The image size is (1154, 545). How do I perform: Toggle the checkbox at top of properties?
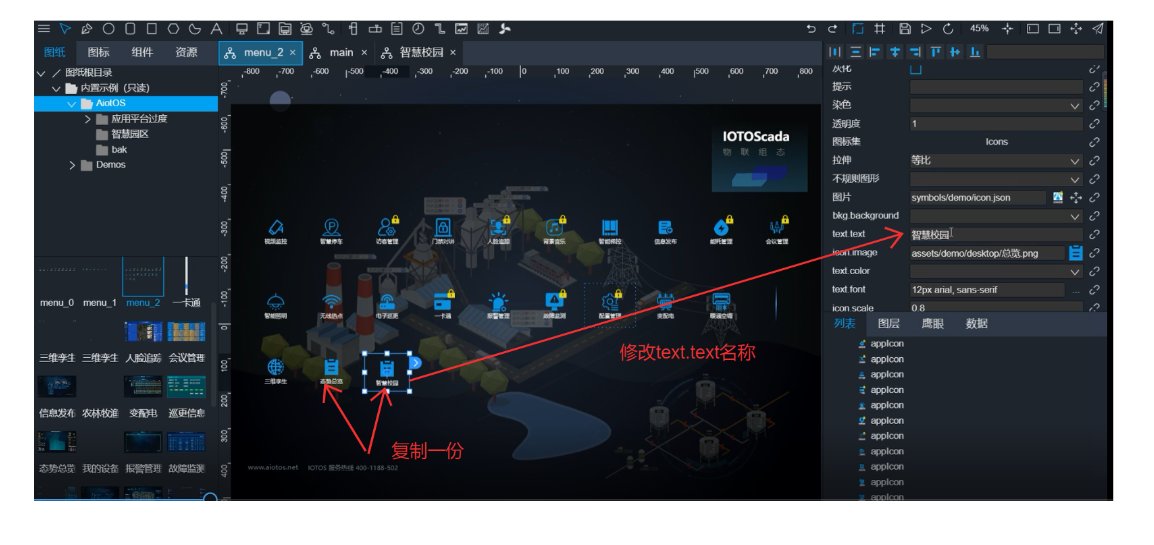click(x=915, y=70)
